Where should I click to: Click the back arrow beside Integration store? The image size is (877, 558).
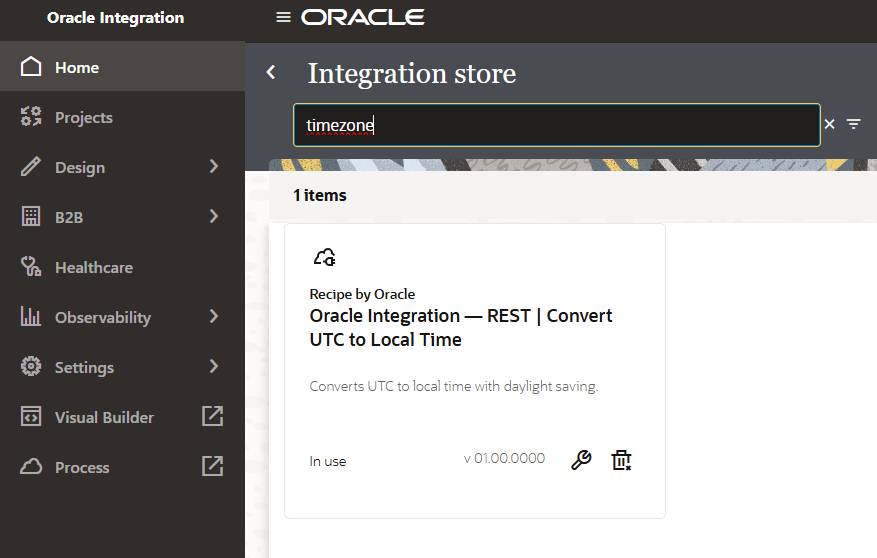(270, 72)
